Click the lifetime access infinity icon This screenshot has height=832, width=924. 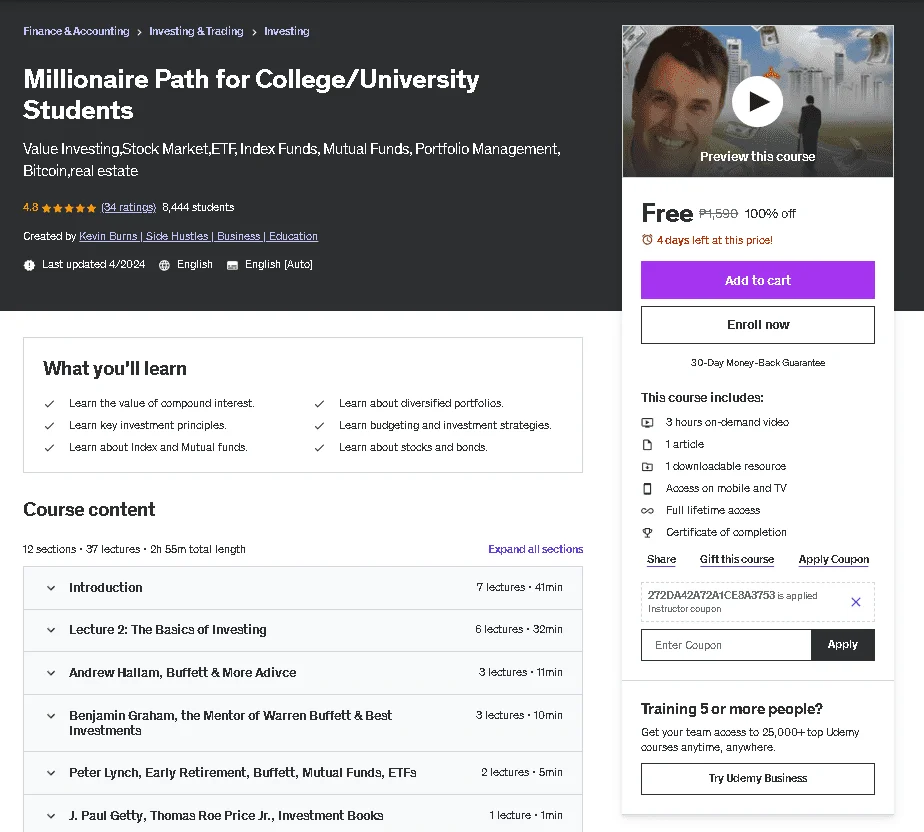point(647,511)
